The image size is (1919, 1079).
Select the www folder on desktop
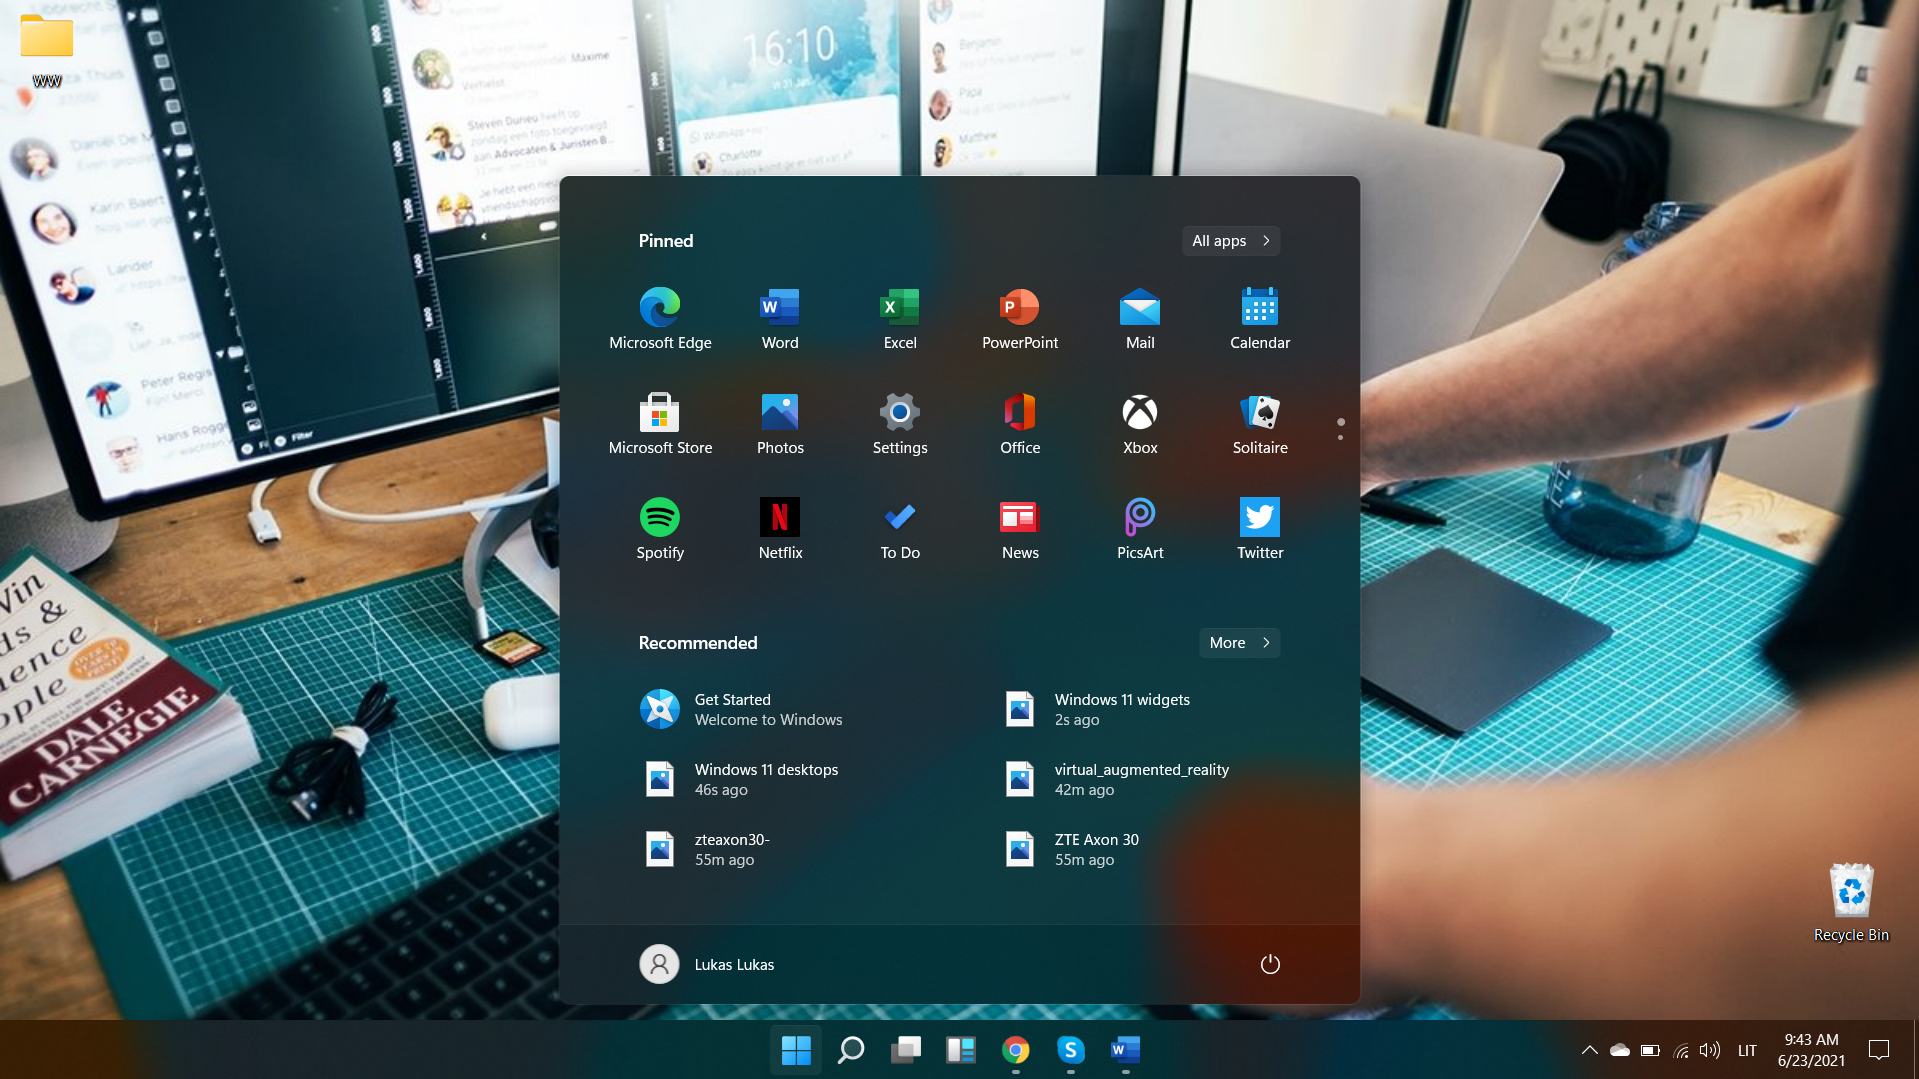(47, 50)
